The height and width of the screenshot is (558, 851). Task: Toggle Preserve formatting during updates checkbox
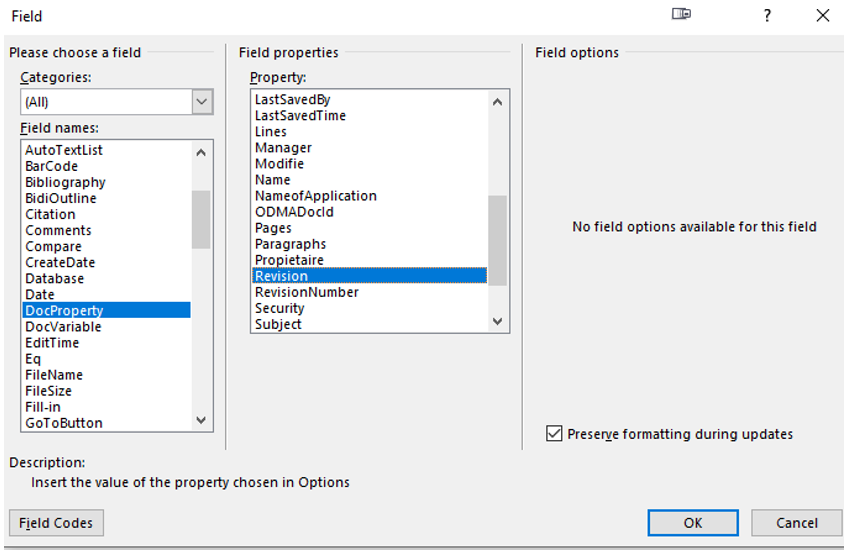pyautogui.click(x=554, y=434)
